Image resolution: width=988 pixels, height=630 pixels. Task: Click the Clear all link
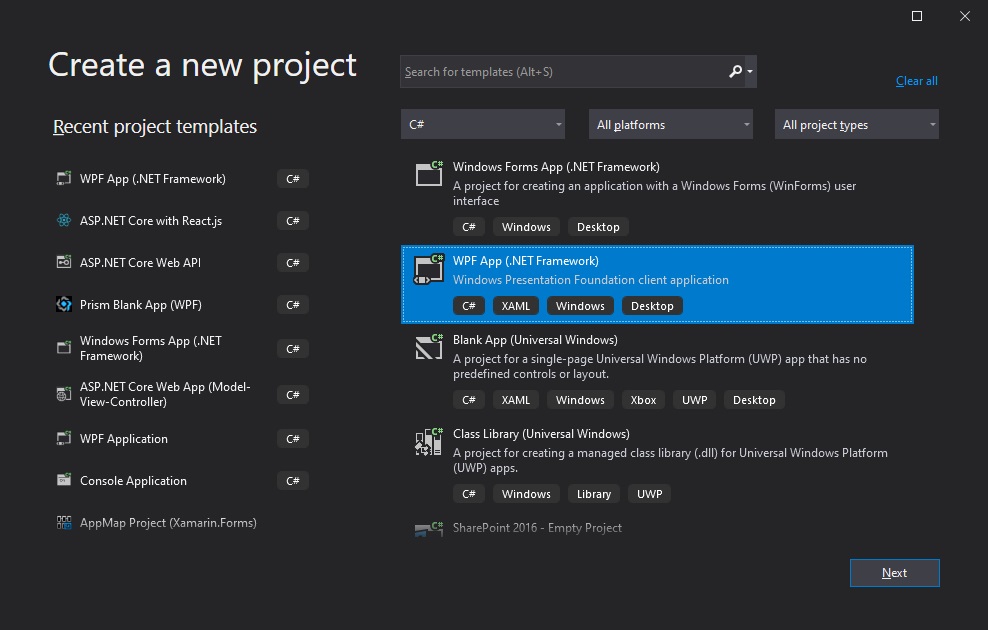917,81
